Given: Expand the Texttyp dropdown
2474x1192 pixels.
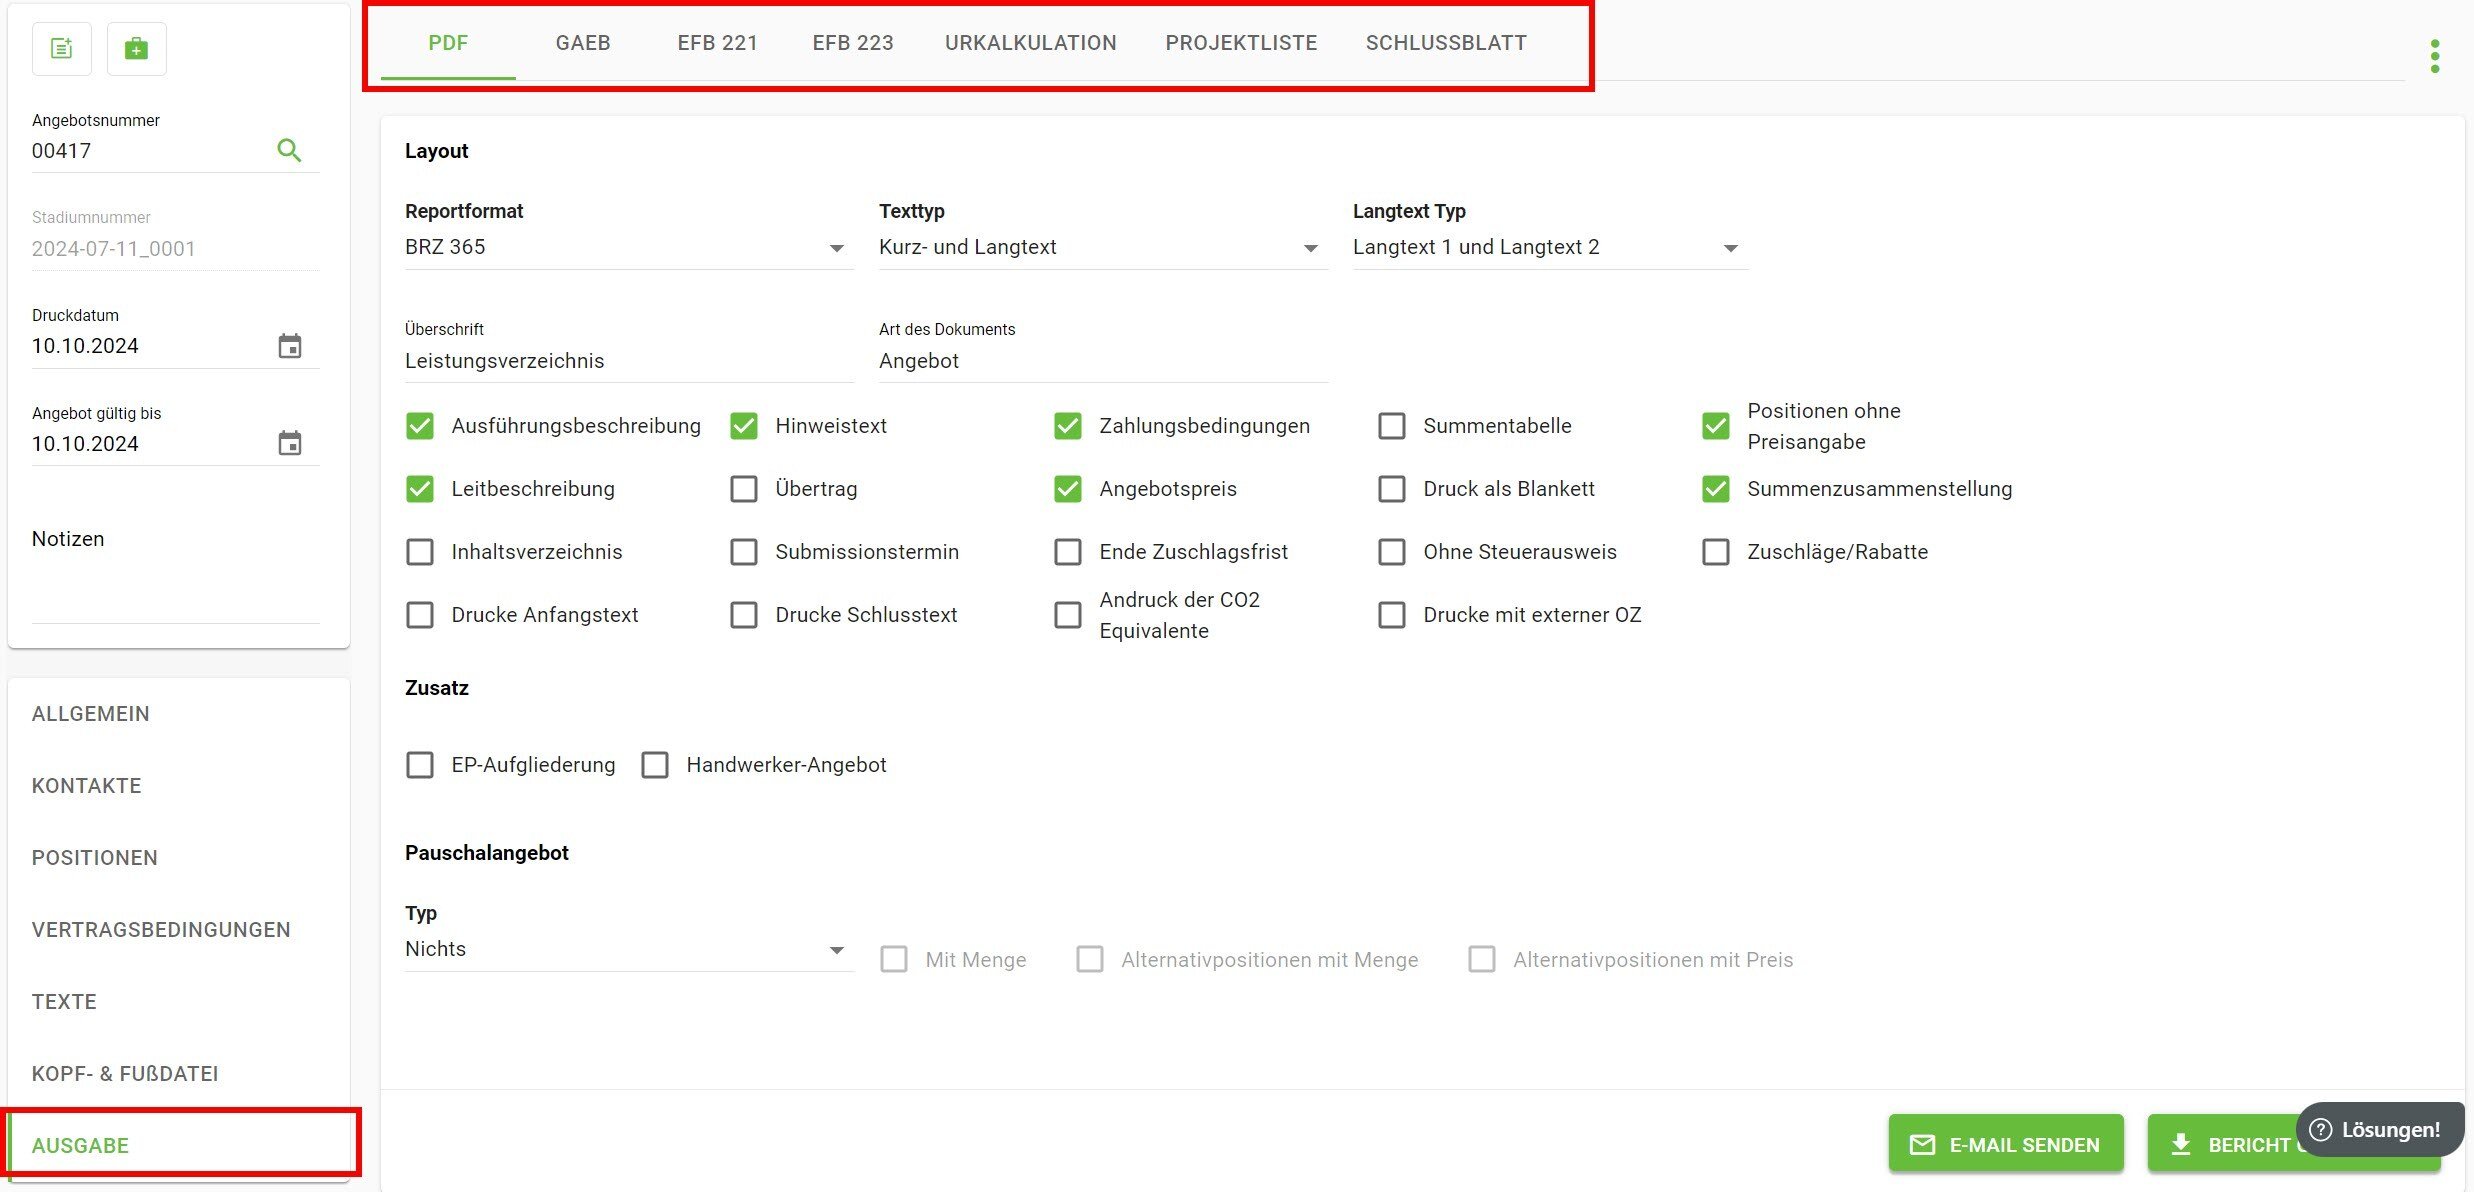Looking at the screenshot, I should point(1100,247).
